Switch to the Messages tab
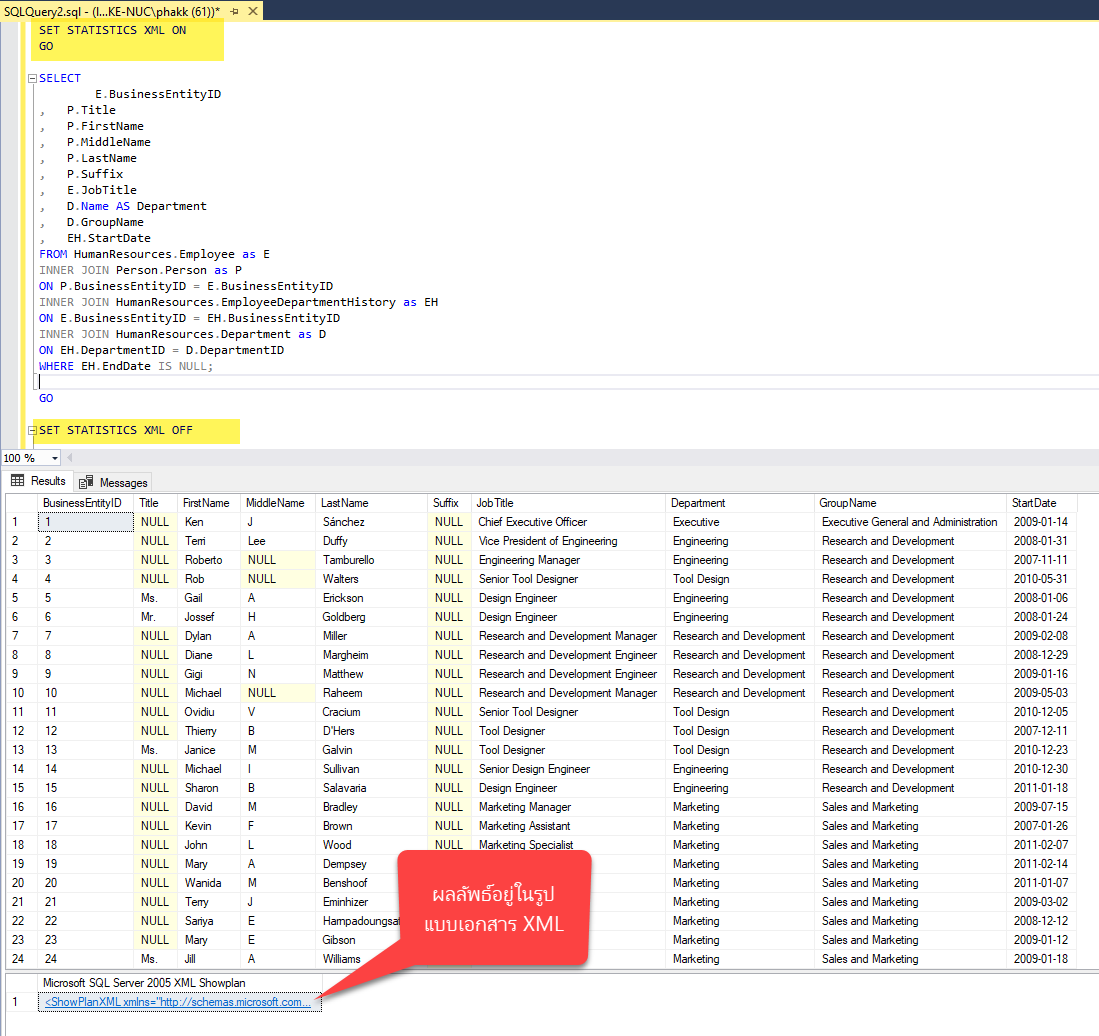1099x1036 pixels. [120, 481]
